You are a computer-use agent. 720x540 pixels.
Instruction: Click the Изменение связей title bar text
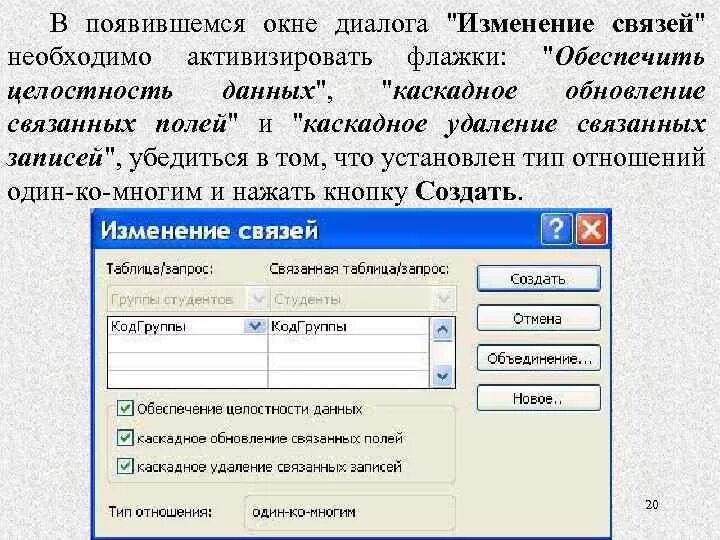[x=209, y=230]
